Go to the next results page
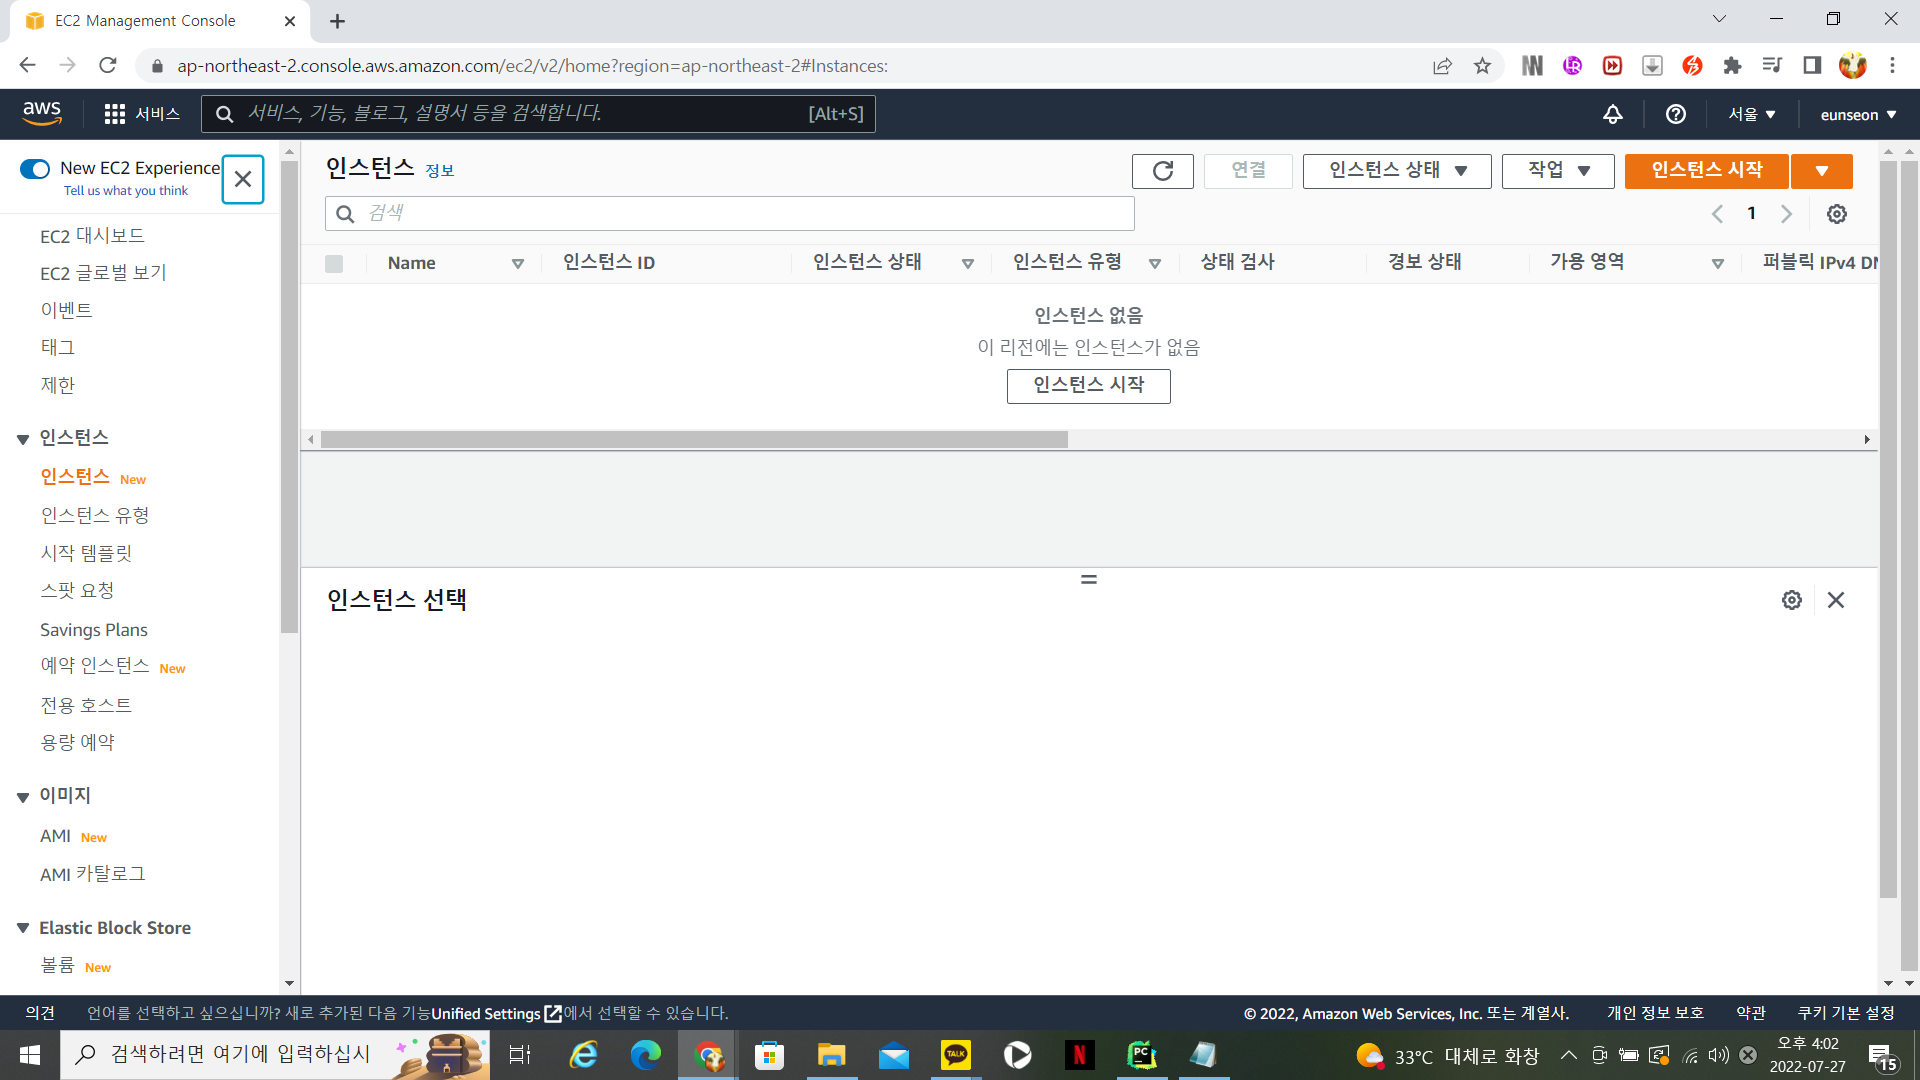 (x=1787, y=214)
